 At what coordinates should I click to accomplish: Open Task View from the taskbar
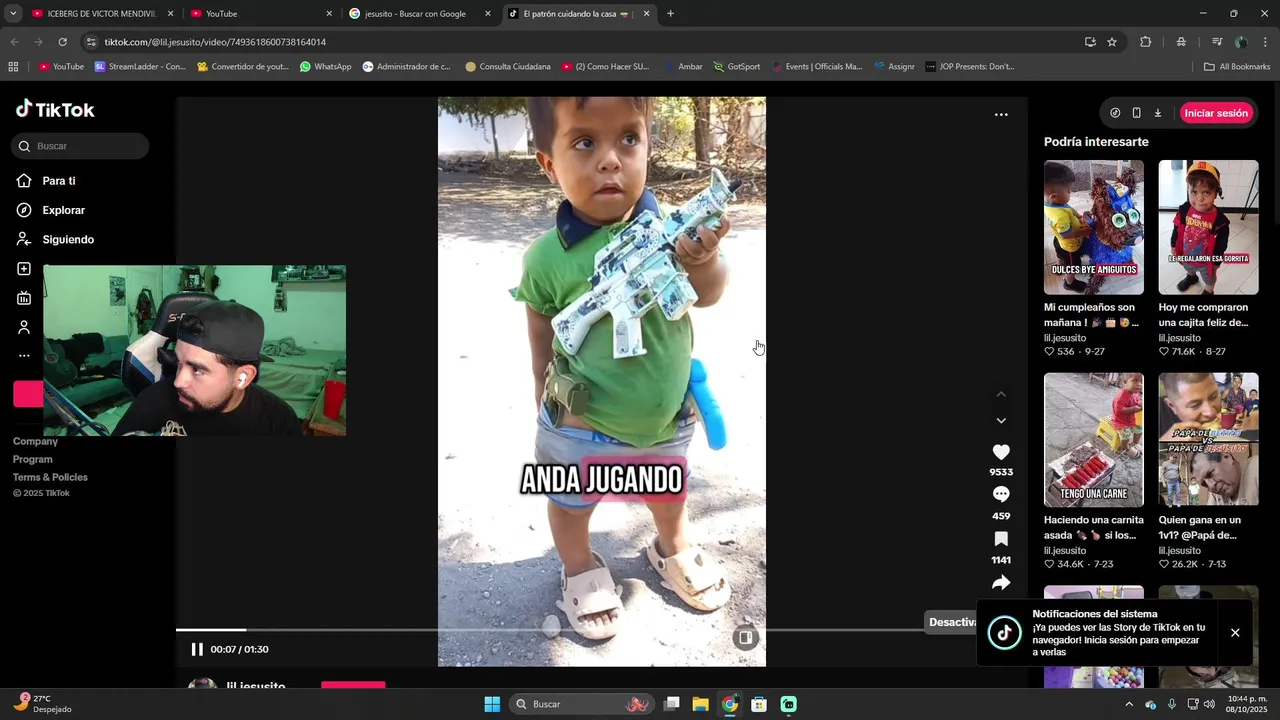coord(672,704)
